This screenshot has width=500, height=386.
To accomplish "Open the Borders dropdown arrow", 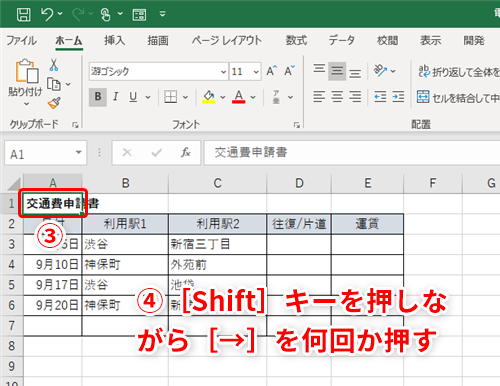I will pos(185,97).
